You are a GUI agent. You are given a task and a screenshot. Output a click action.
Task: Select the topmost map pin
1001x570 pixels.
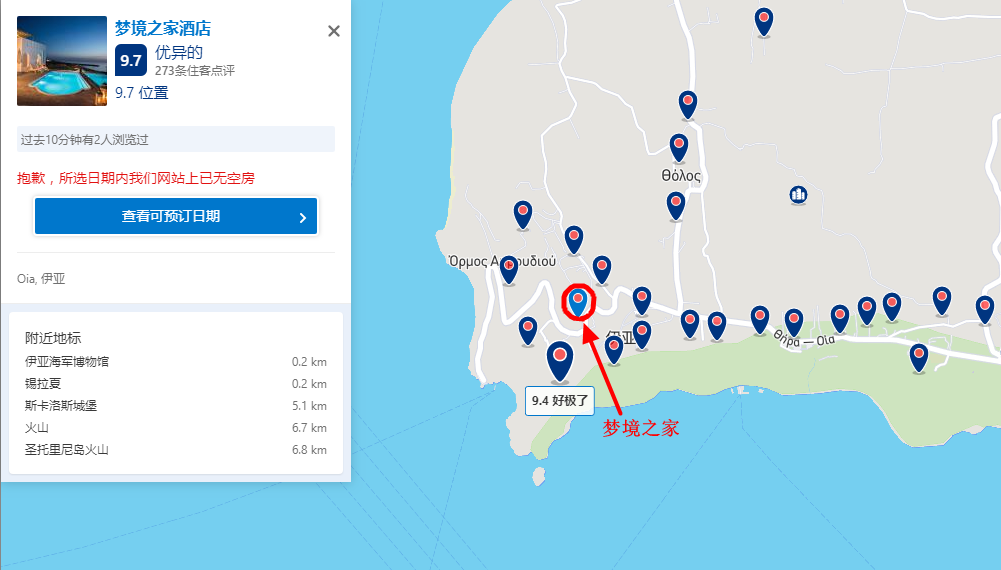click(x=764, y=19)
